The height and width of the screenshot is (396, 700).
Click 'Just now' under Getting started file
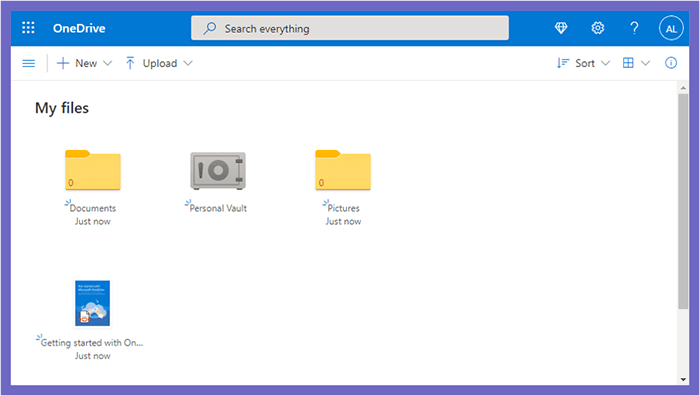pyautogui.click(x=92, y=356)
